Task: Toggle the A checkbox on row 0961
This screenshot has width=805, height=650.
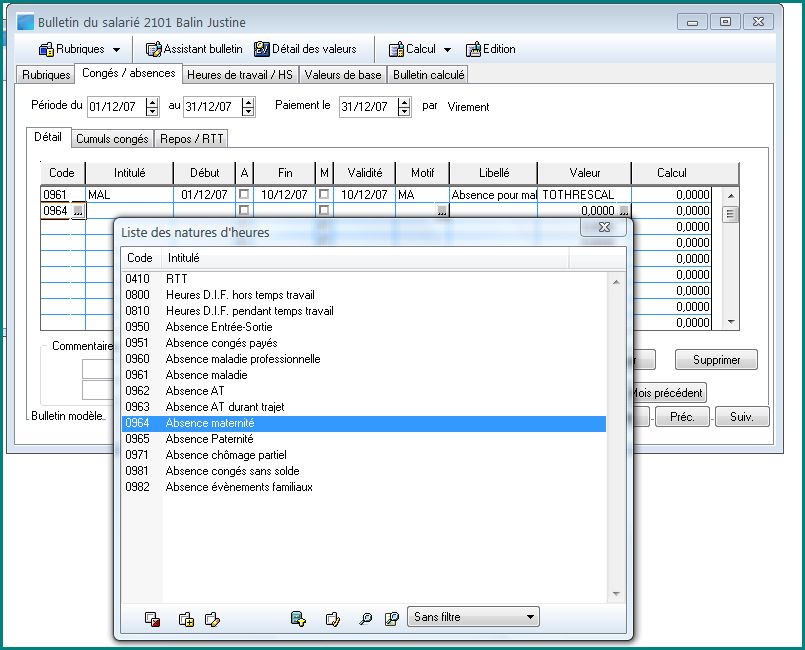Action: [244, 194]
